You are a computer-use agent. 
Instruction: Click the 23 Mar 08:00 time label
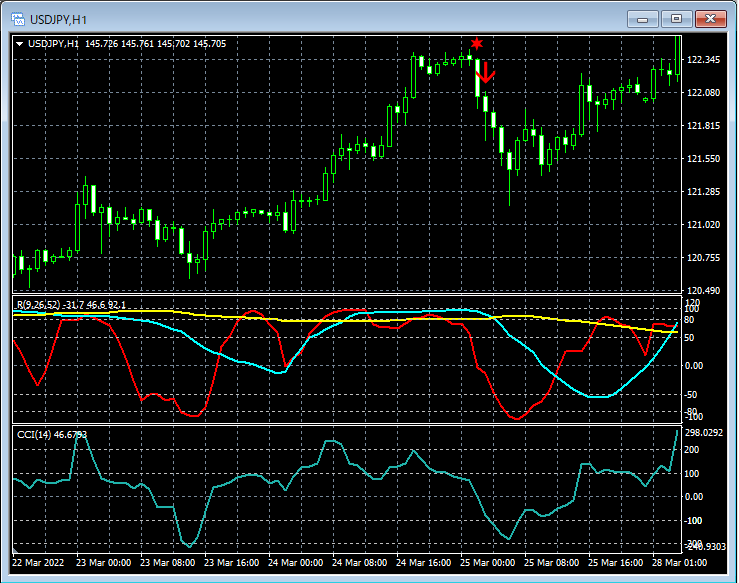click(x=168, y=563)
